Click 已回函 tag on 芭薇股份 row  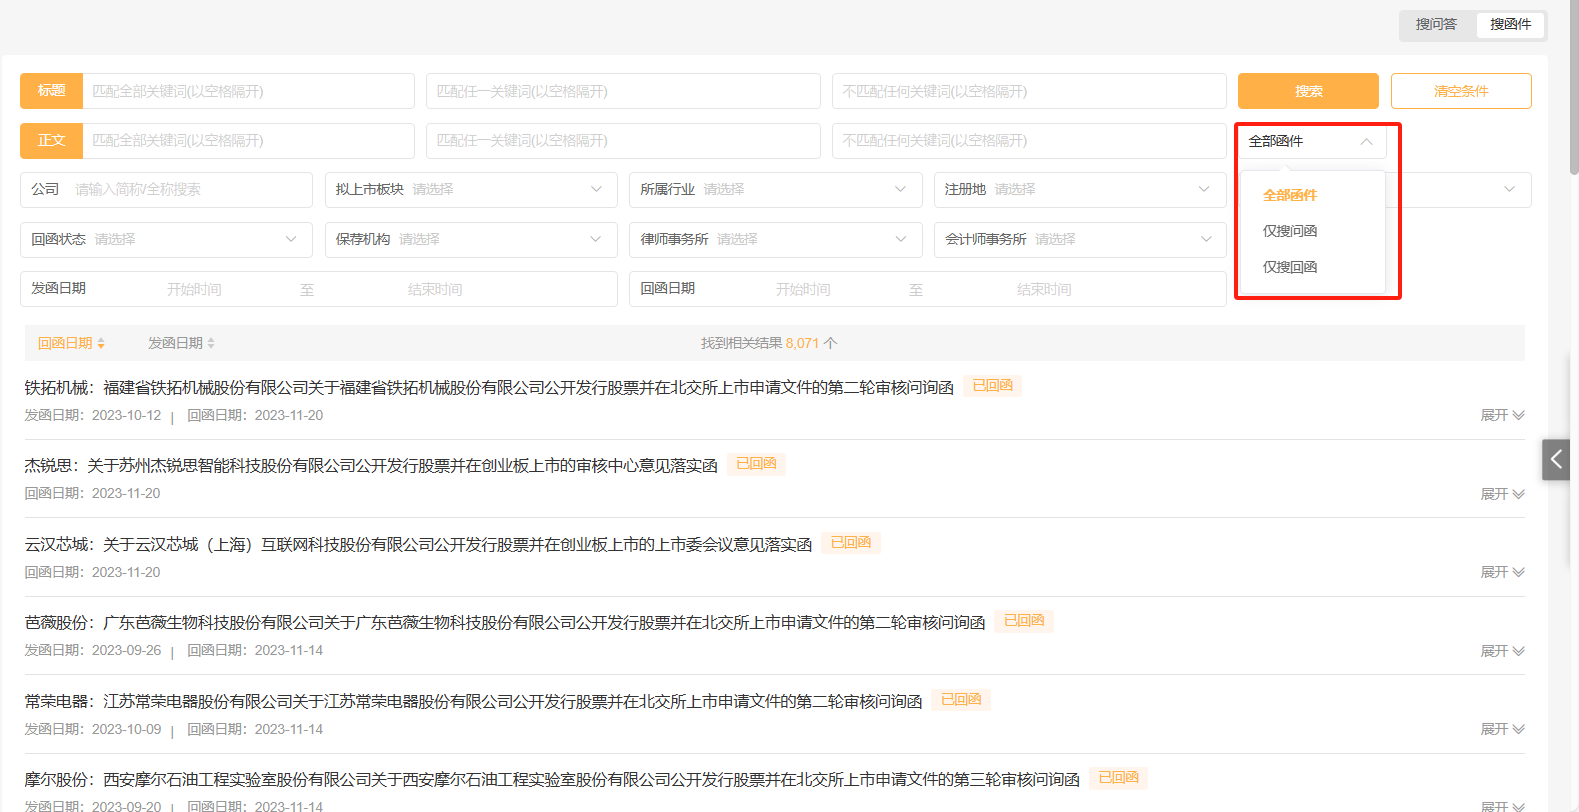coord(1024,621)
